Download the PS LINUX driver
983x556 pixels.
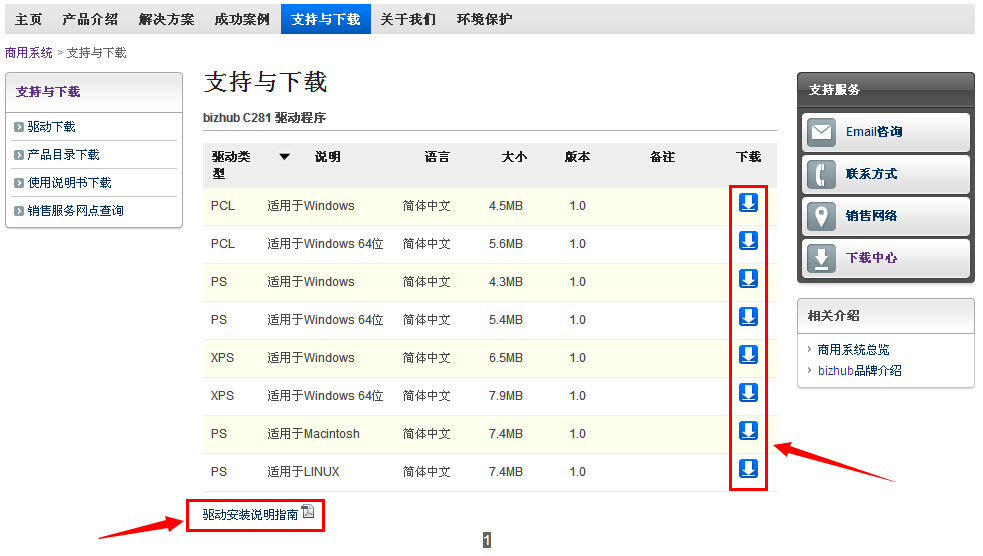point(748,469)
